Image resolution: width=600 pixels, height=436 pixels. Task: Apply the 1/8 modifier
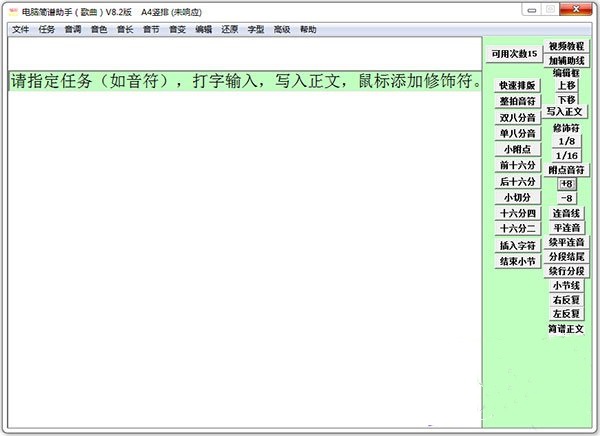(566, 141)
